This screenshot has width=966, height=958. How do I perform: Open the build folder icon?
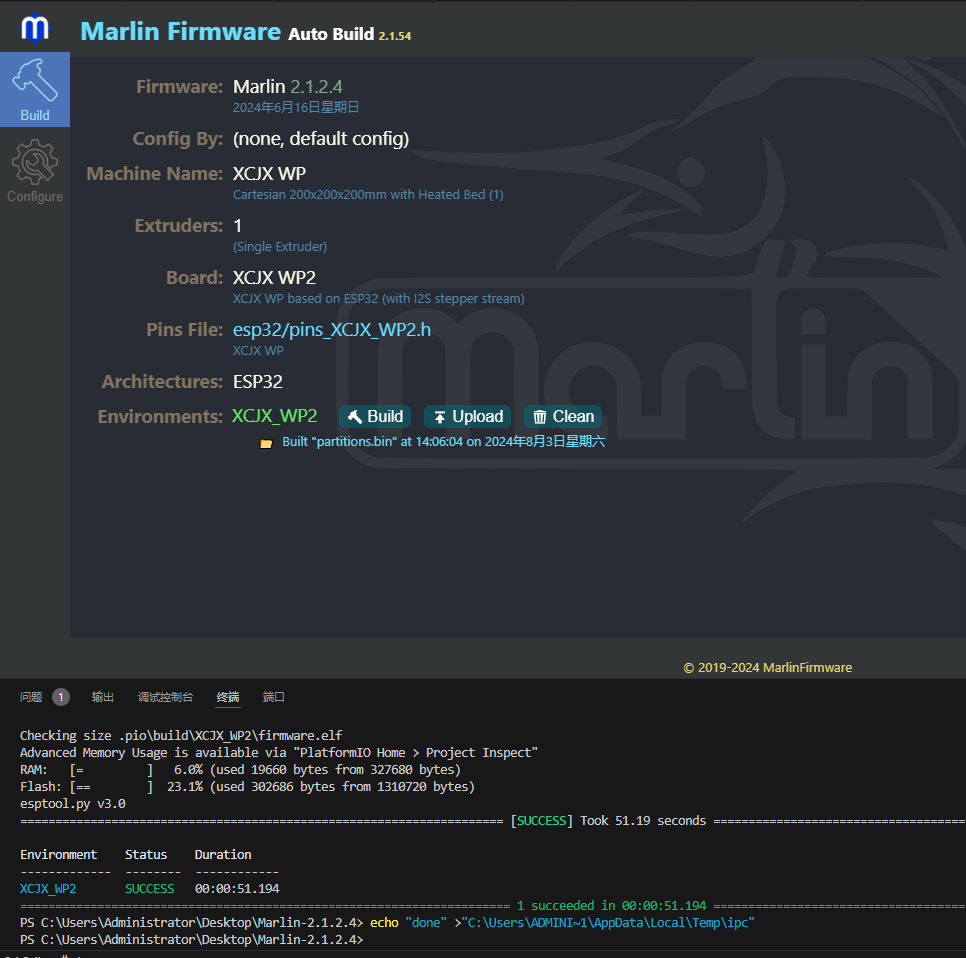click(266, 443)
